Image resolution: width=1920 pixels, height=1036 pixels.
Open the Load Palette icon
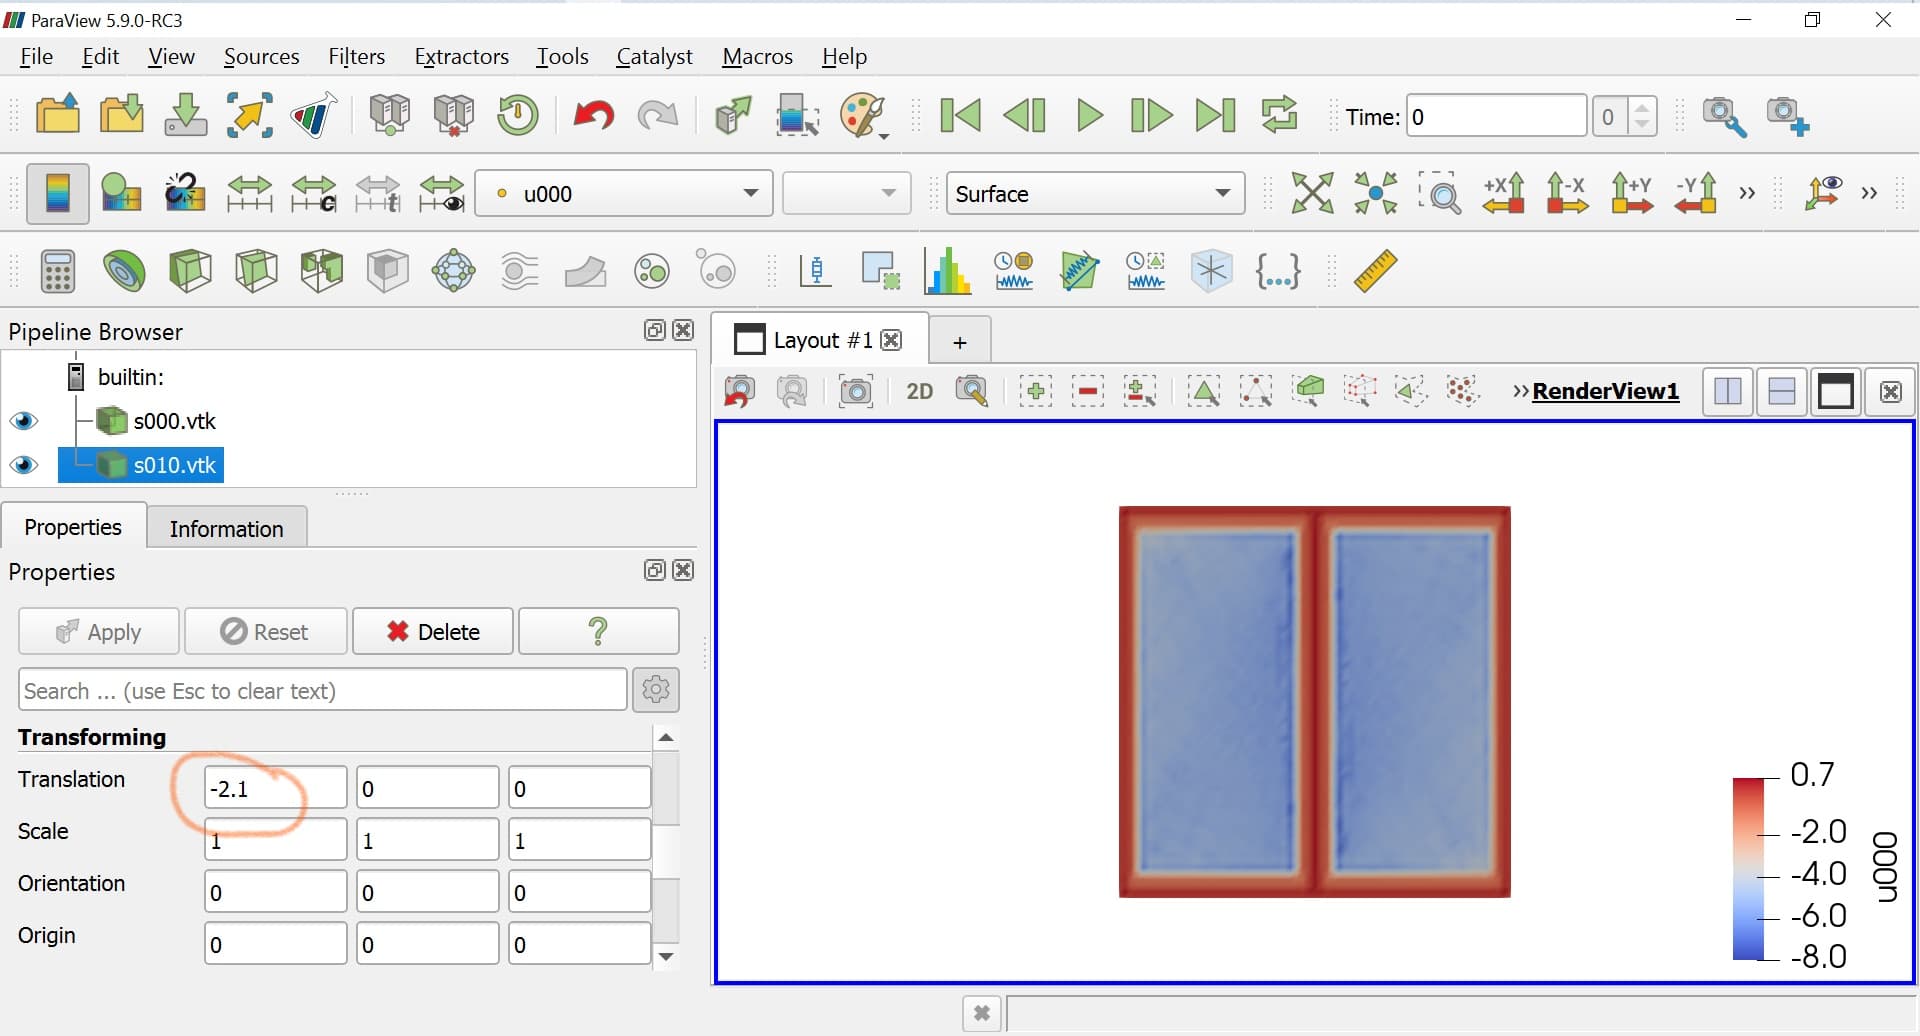click(864, 116)
